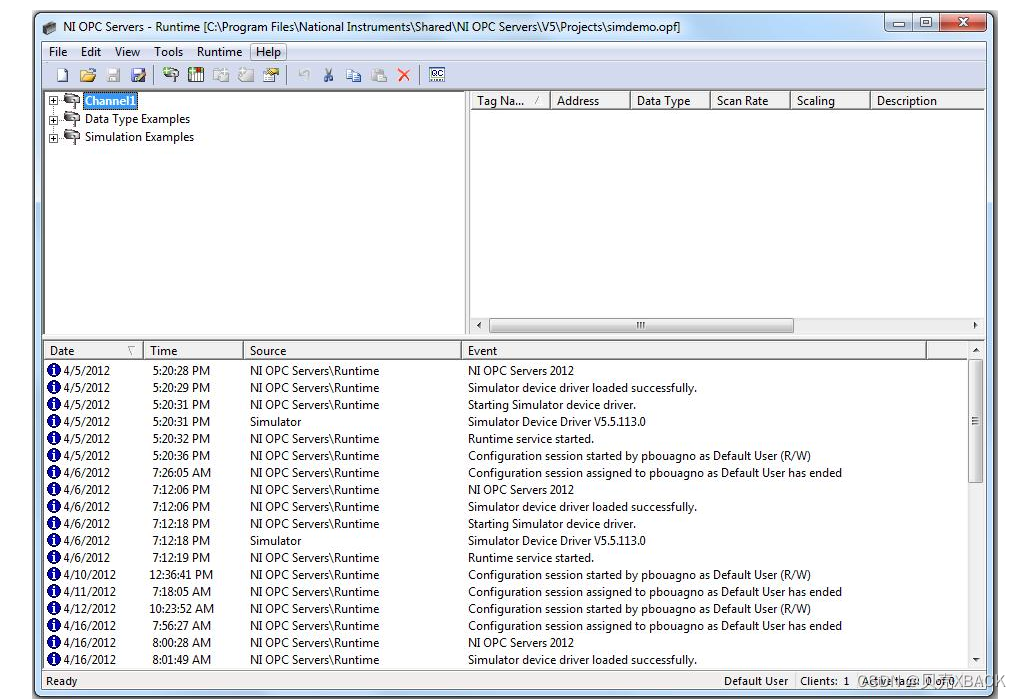Click the Undo arrow icon
Viewport: 1021px width, 699px height.
(304, 75)
